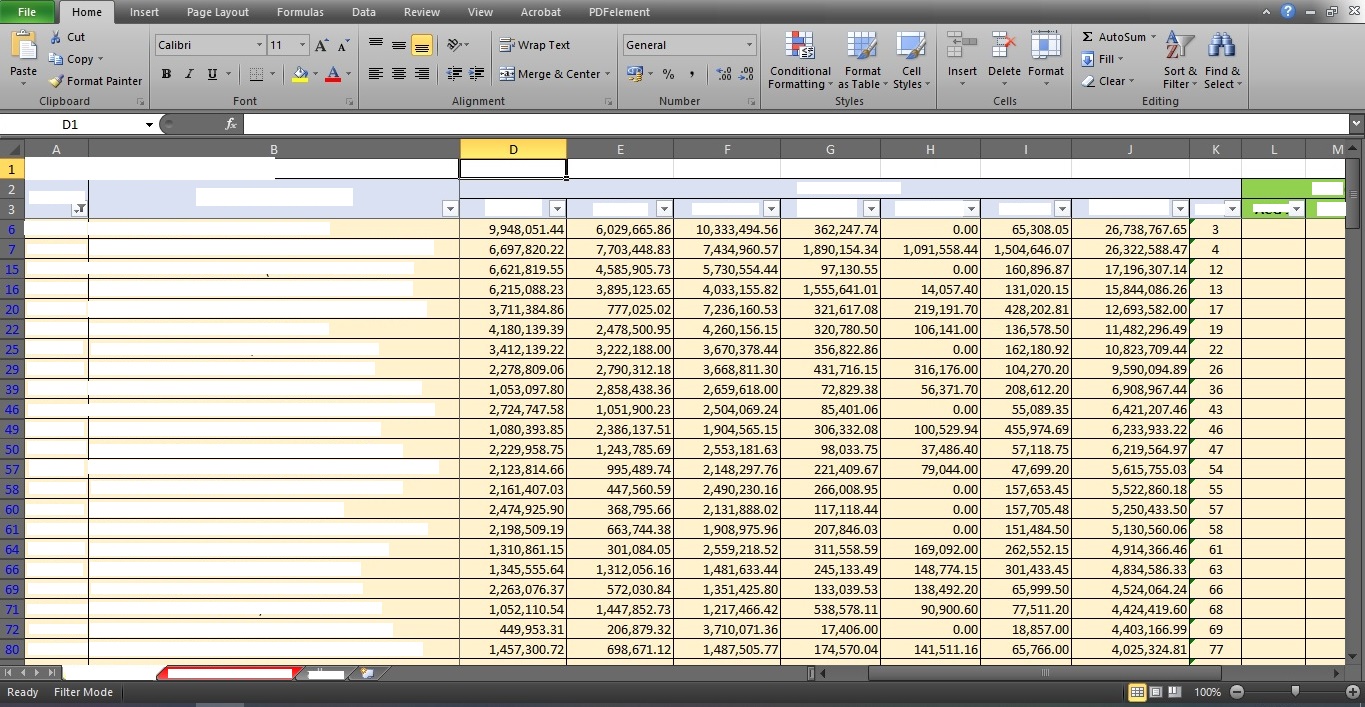
Task: Click the Decrease Indent icon
Action: coord(454,74)
